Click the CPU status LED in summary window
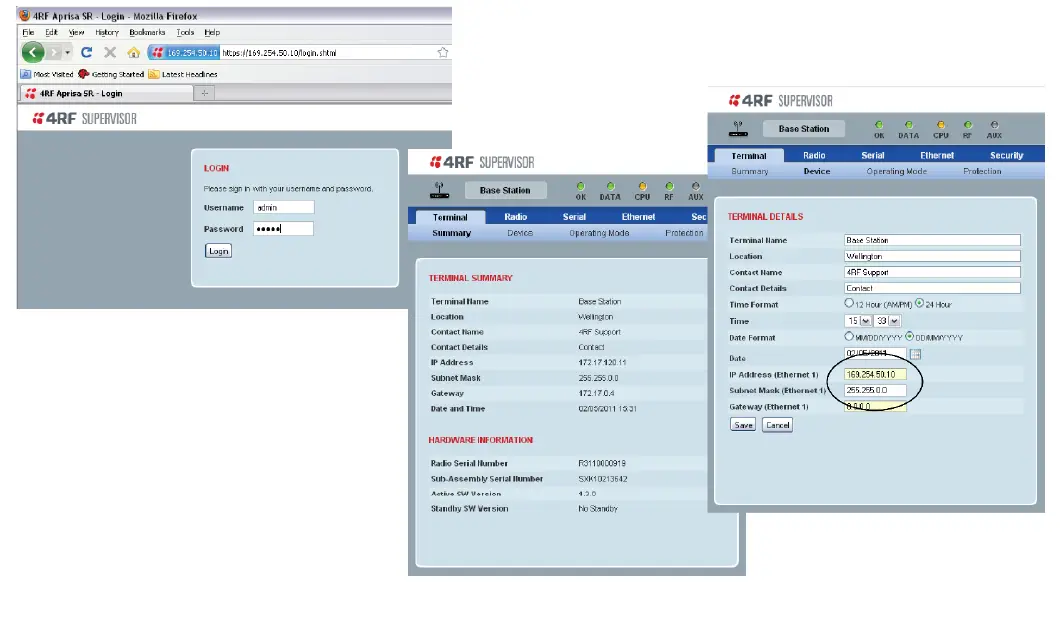This screenshot has width=1062, height=624. [642, 186]
